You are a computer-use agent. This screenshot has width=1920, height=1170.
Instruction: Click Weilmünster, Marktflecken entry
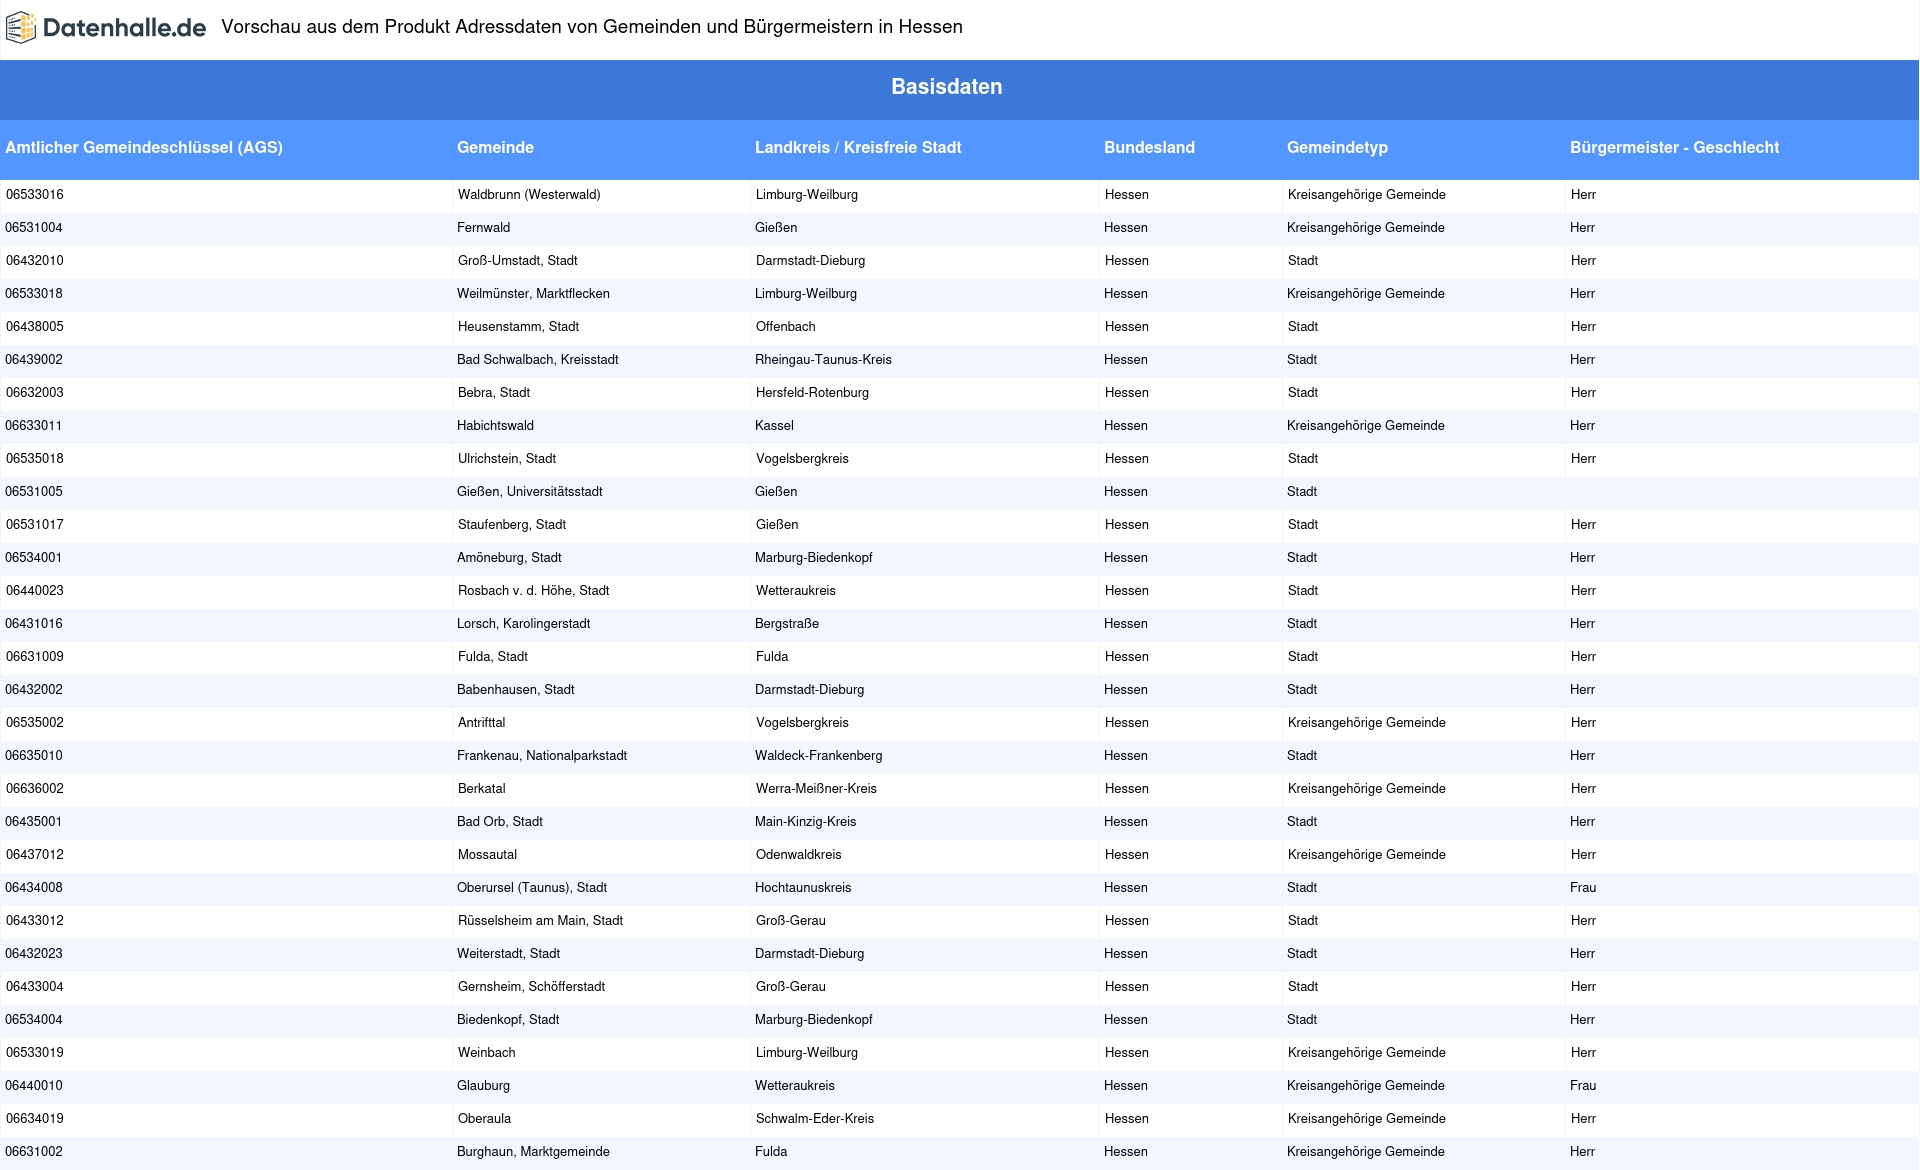tap(533, 294)
